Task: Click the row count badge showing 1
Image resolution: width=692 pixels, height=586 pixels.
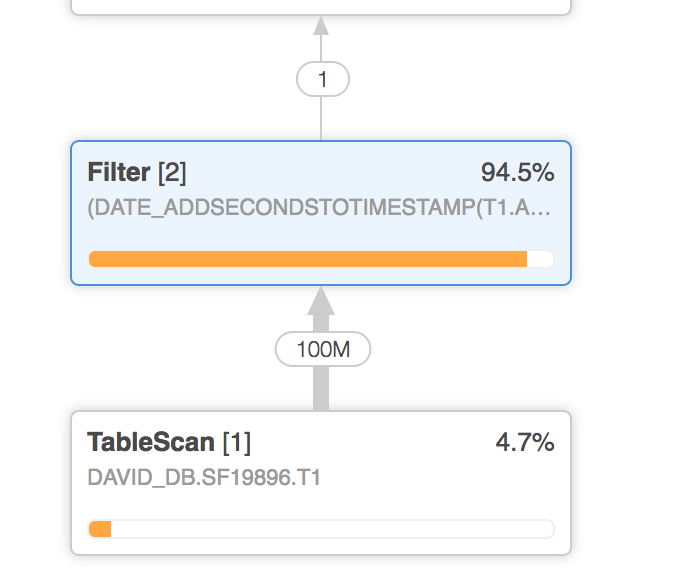Action: point(322,79)
